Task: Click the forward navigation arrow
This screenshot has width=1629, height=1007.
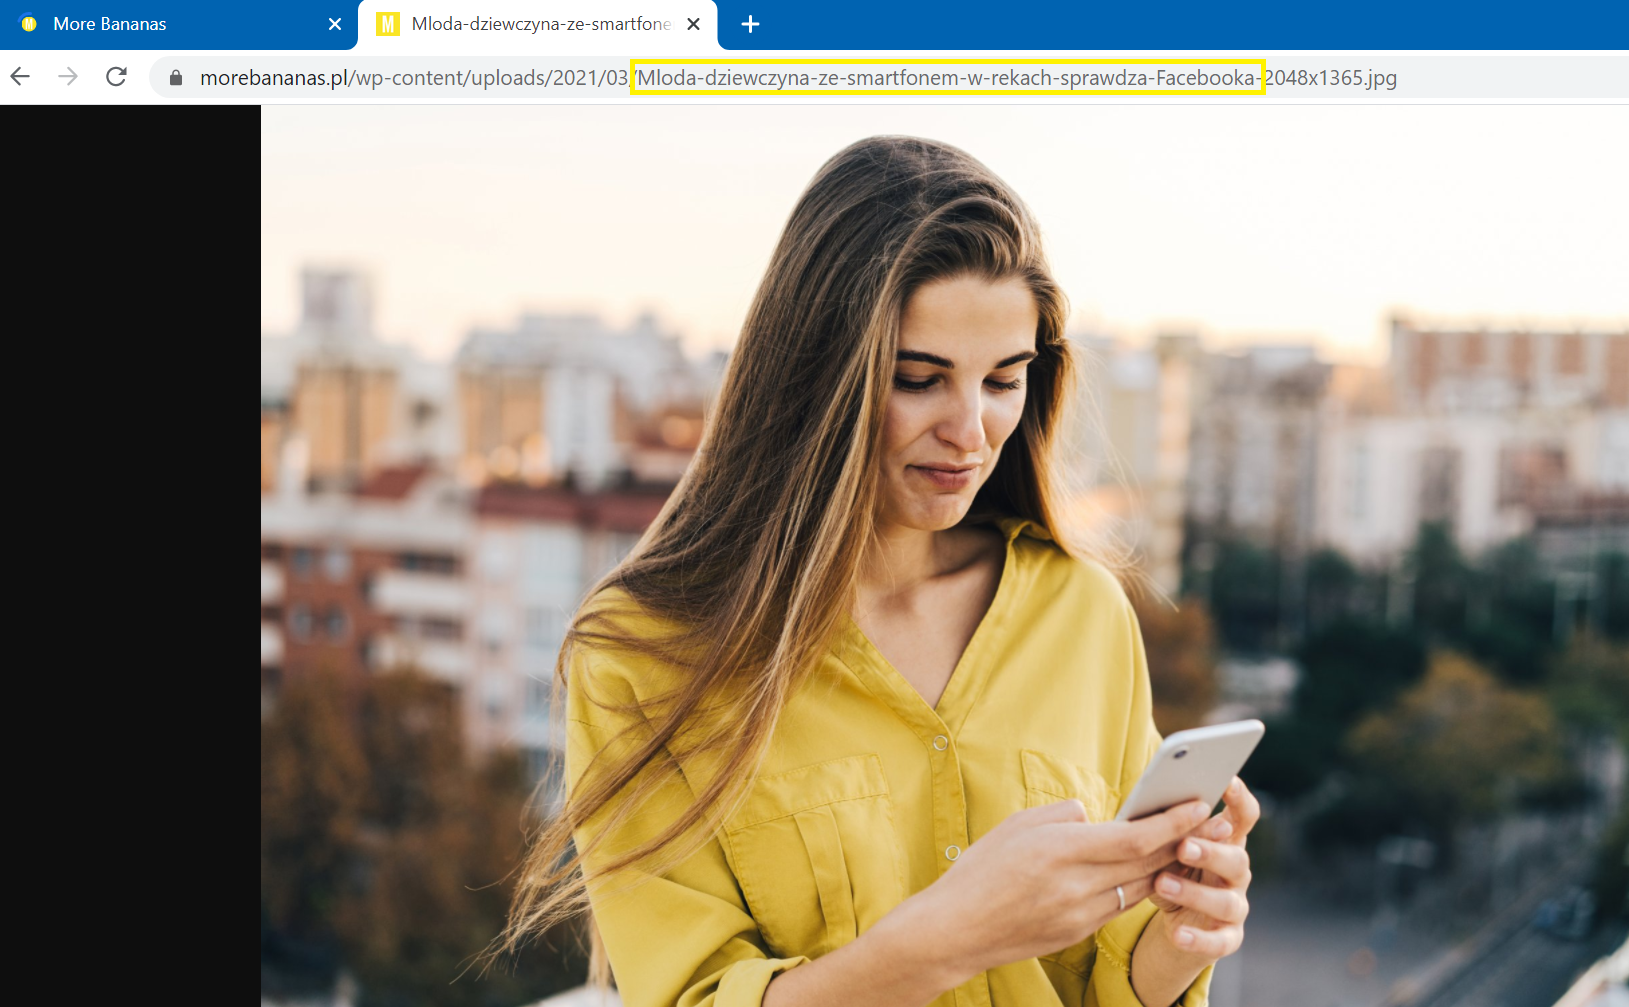Action: [68, 77]
